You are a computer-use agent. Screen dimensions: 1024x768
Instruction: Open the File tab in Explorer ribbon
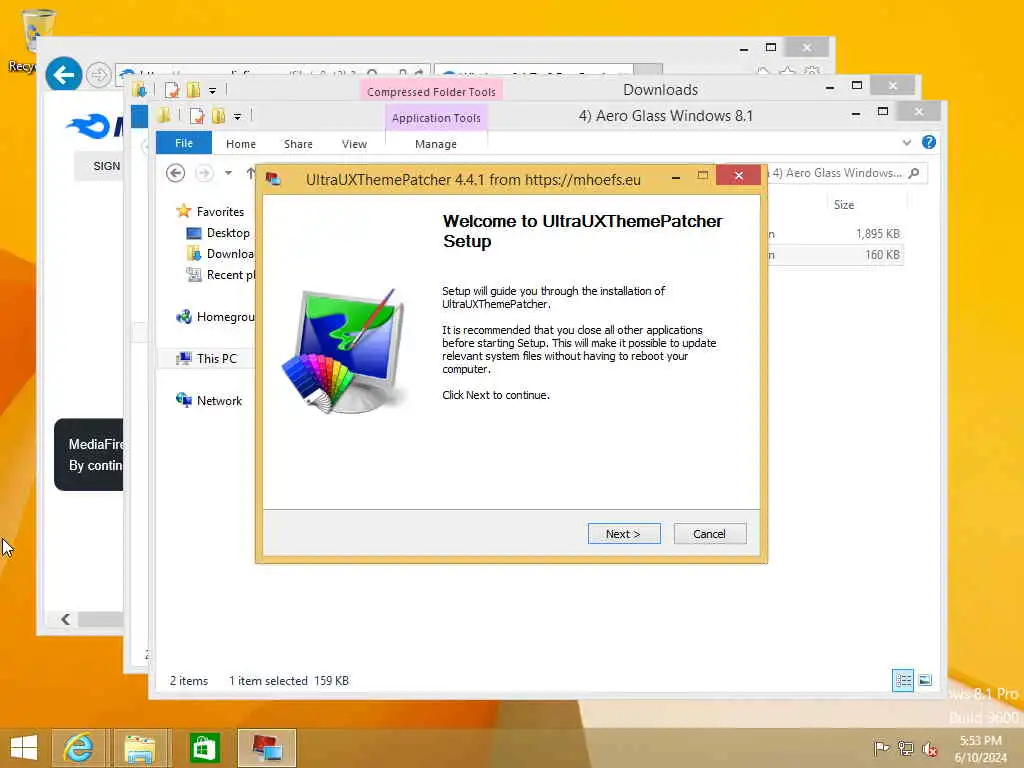(184, 143)
